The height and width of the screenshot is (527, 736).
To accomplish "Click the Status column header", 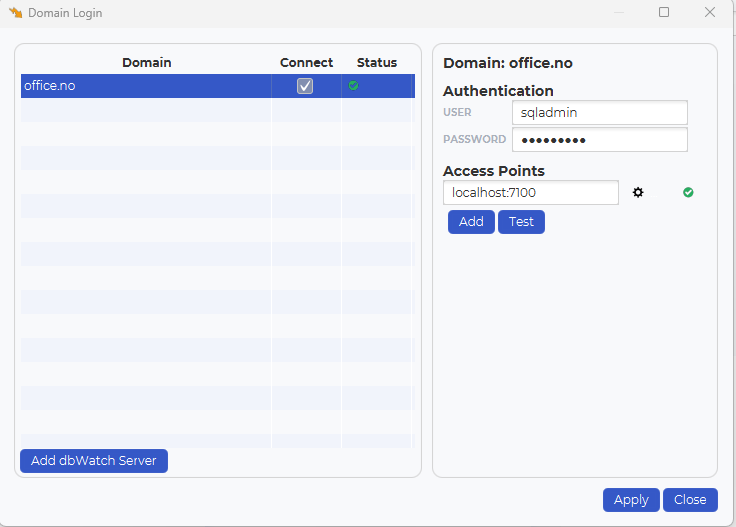I will (377, 62).
